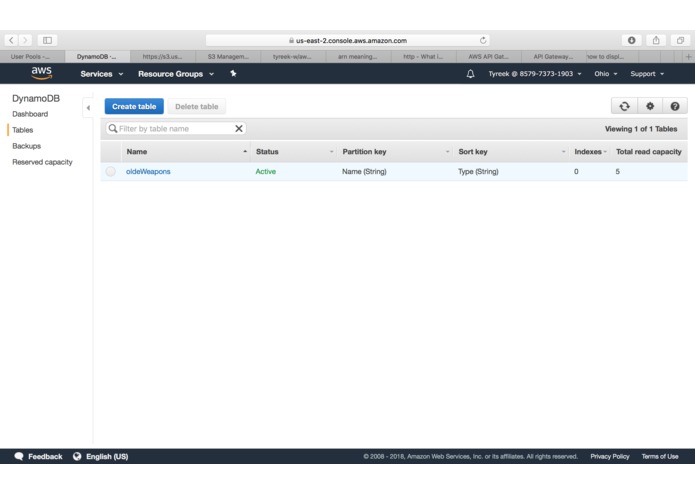This screenshot has height=494, width=695.
Task: Switch to the User Pools tab
Action: [32, 57]
